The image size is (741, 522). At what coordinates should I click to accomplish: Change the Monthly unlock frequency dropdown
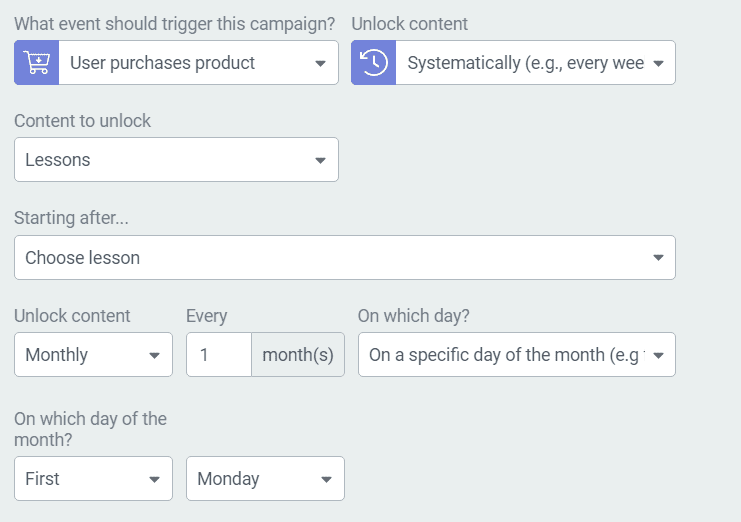click(x=94, y=355)
